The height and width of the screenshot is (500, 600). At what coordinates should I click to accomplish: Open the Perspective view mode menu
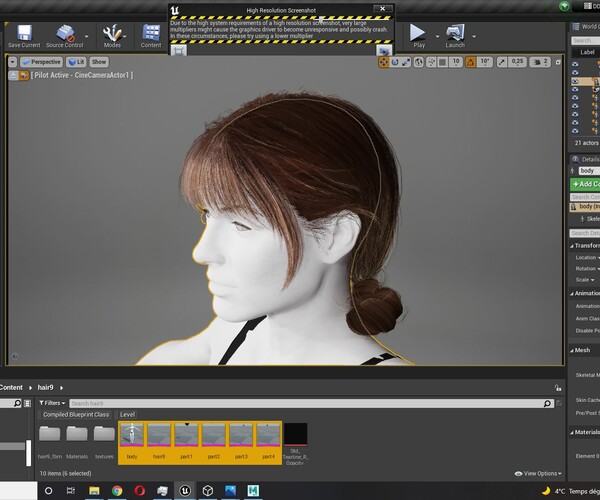click(41, 62)
